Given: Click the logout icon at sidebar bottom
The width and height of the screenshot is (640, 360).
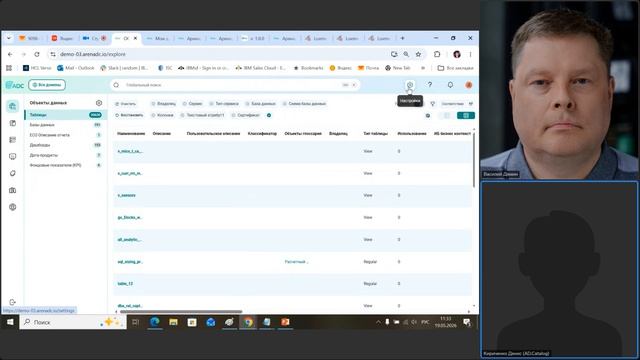Looking at the screenshot, I should 12,302.
